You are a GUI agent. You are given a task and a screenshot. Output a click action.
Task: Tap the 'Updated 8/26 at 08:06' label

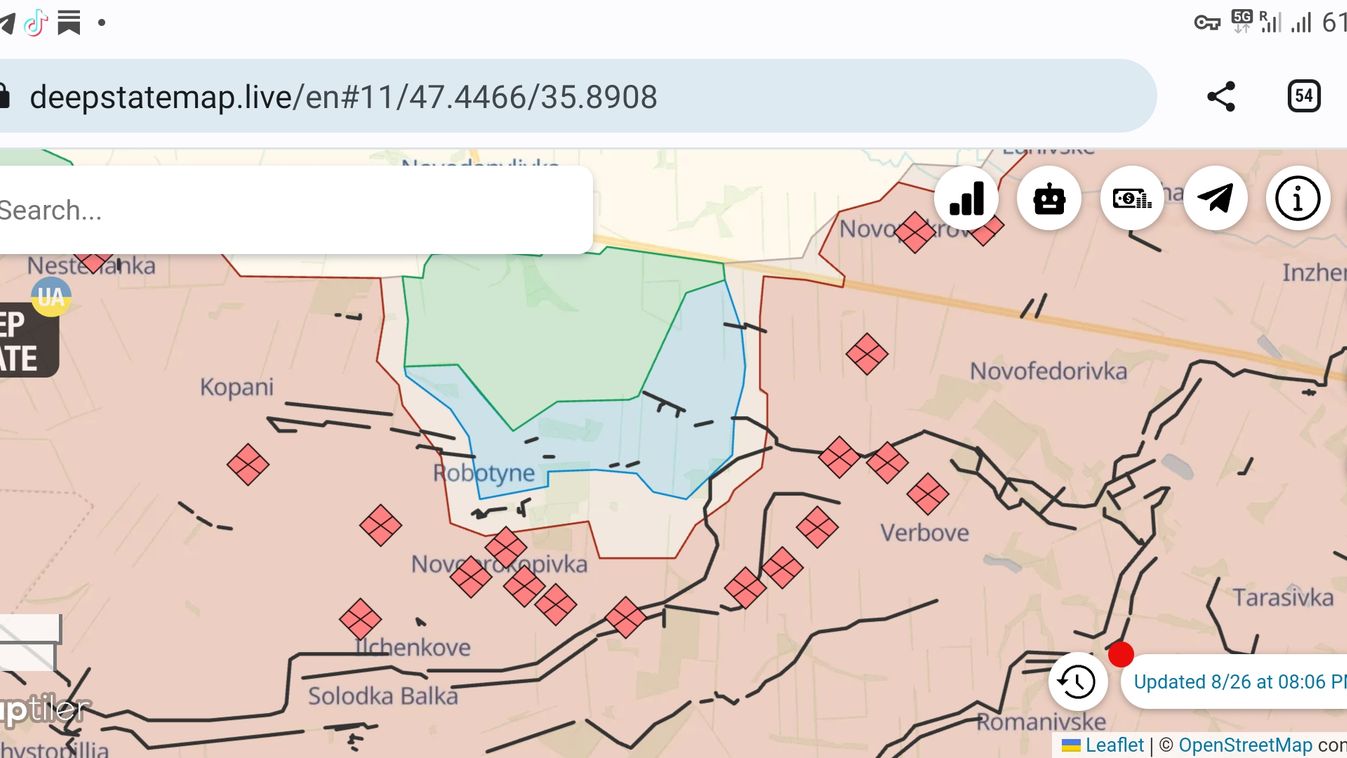pos(1238,682)
